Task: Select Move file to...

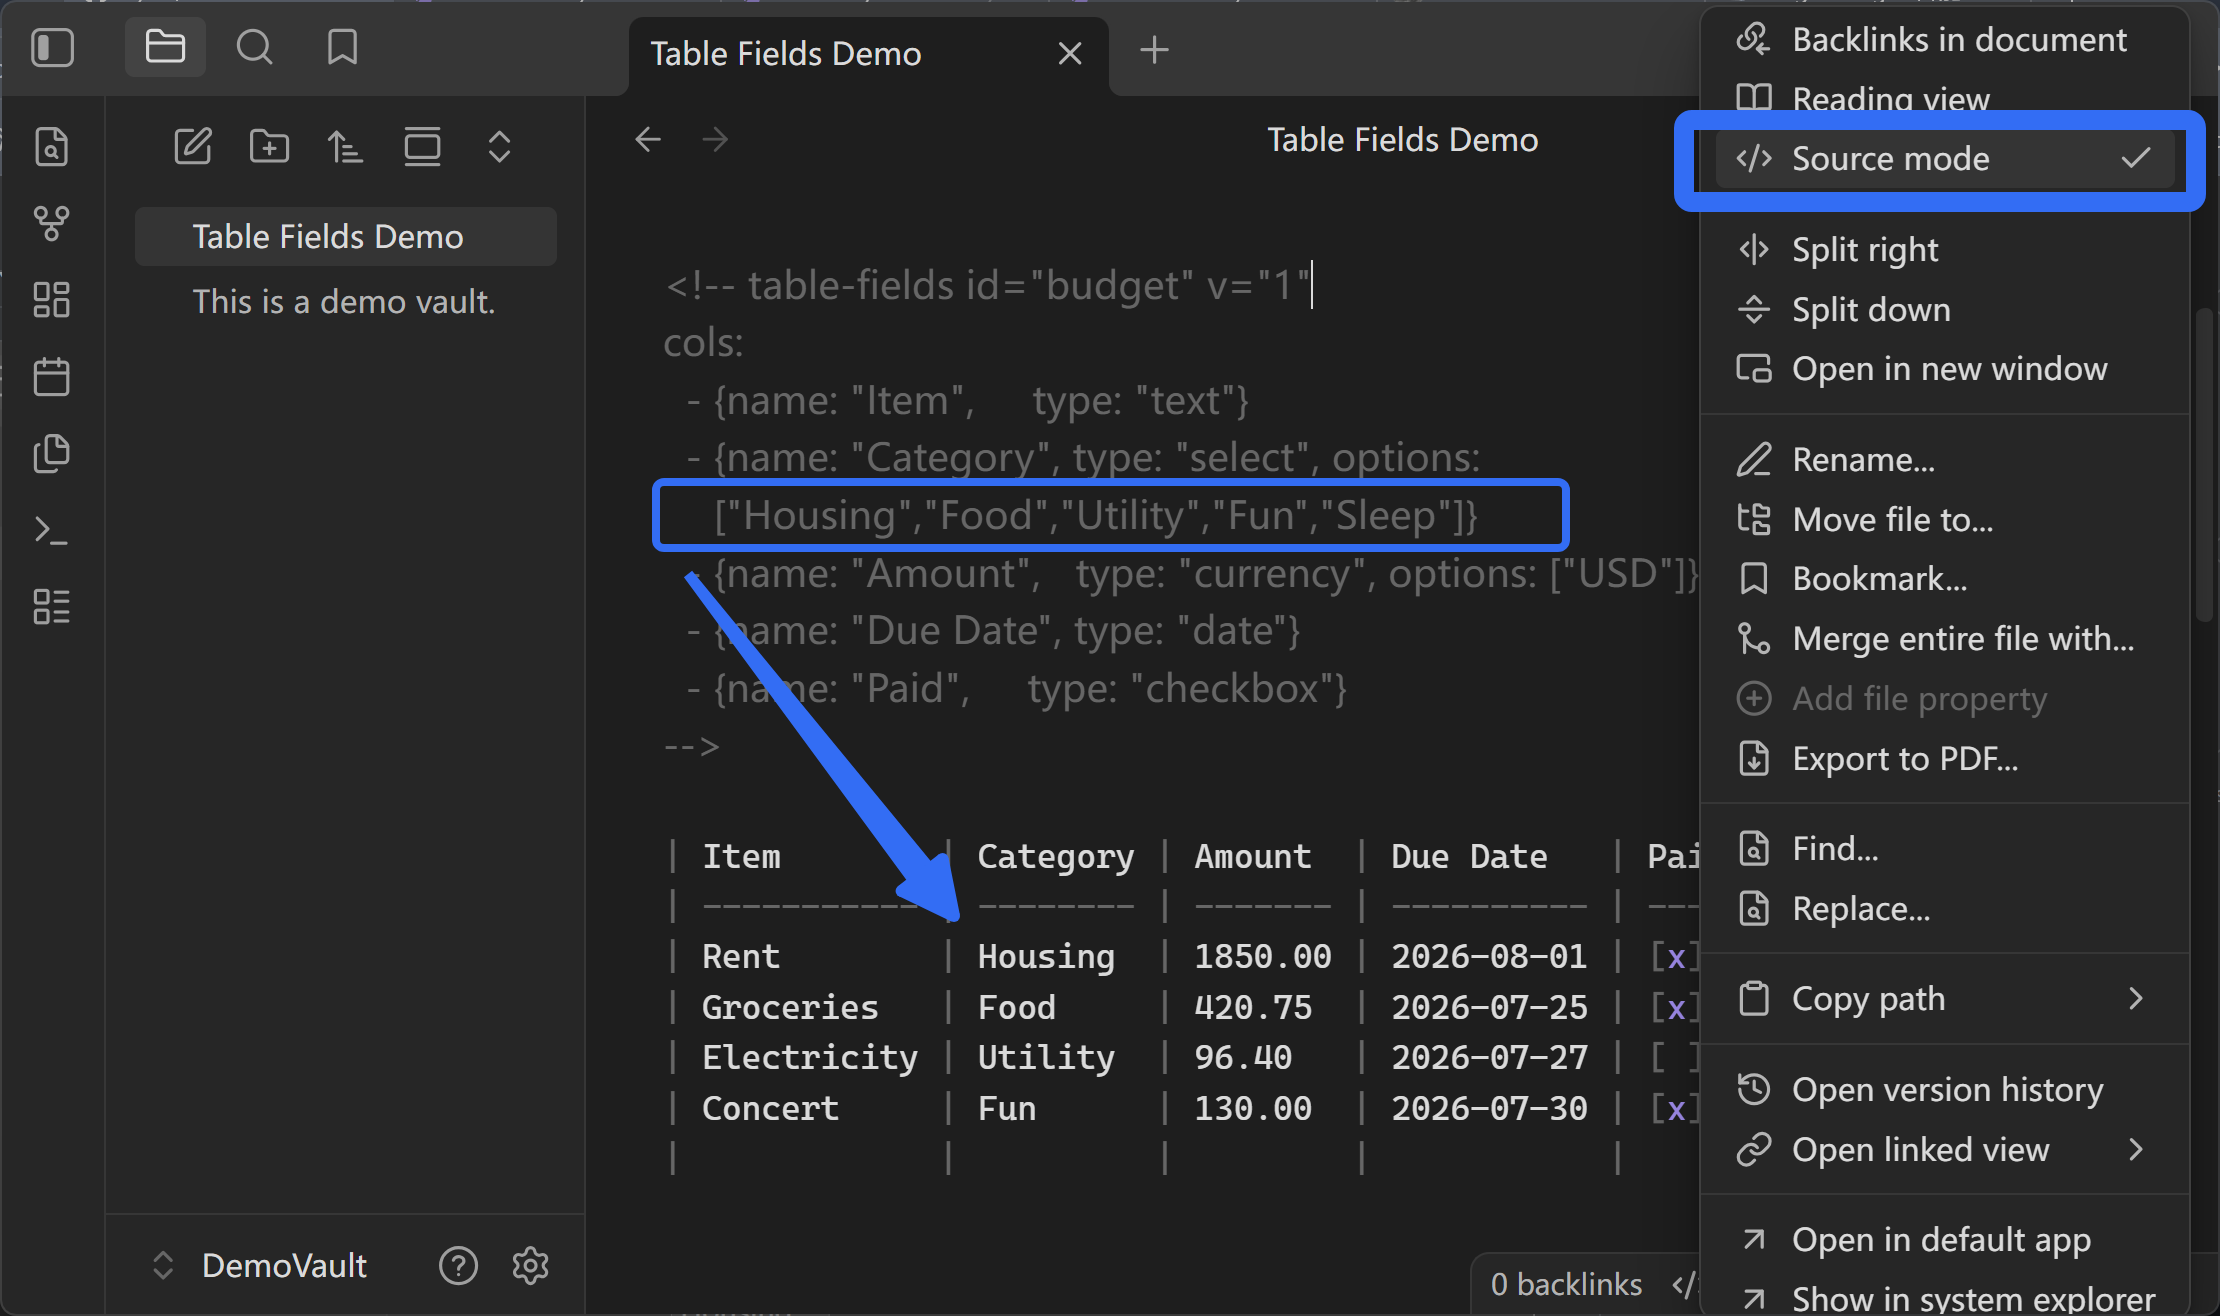Action: coord(1944,520)
